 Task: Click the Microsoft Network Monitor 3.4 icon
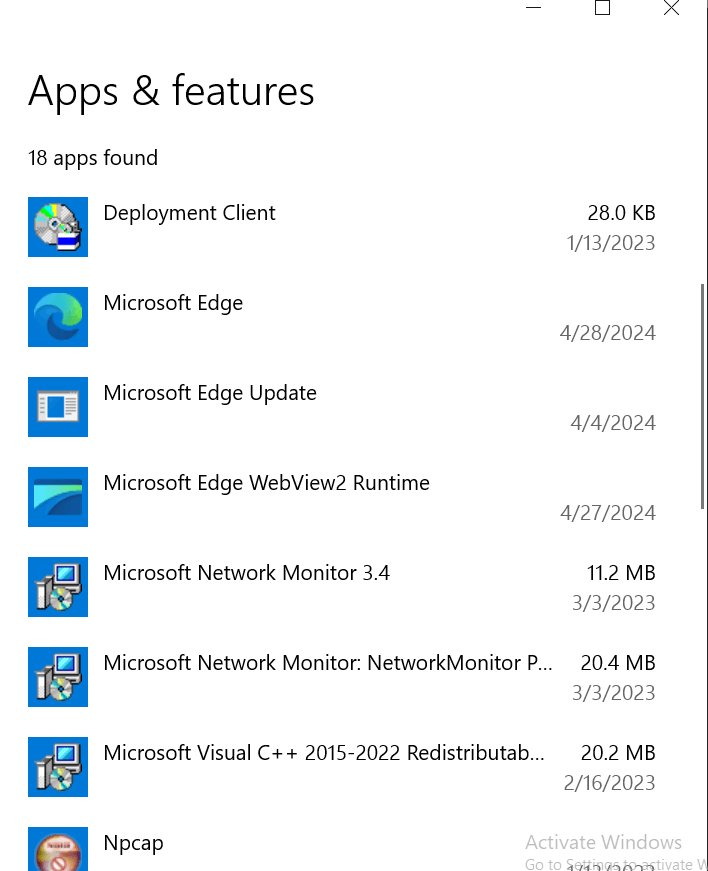(x=58, y=587)
